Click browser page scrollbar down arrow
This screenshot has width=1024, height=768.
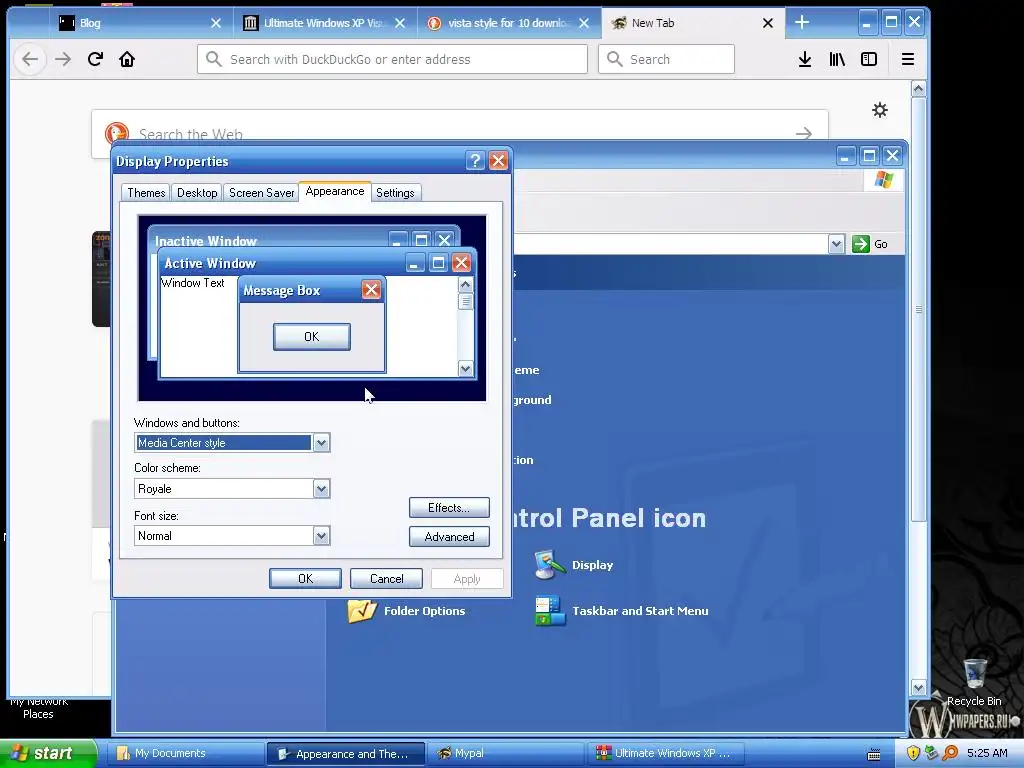(918, 688)
